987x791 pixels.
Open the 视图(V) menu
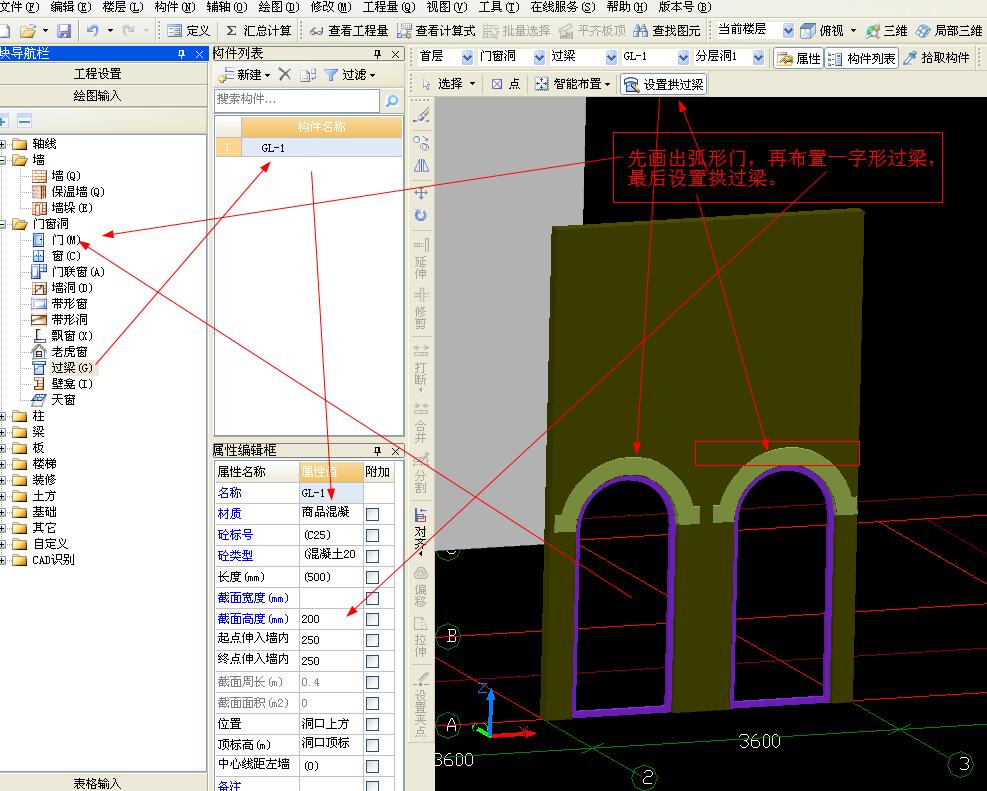[447, 7]
